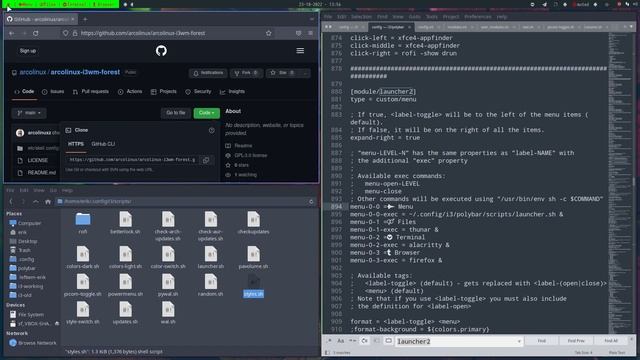Open the Readme link in About
Image resolution: width=640 pixels, height=360 pixels.
(x=239, y=146)
